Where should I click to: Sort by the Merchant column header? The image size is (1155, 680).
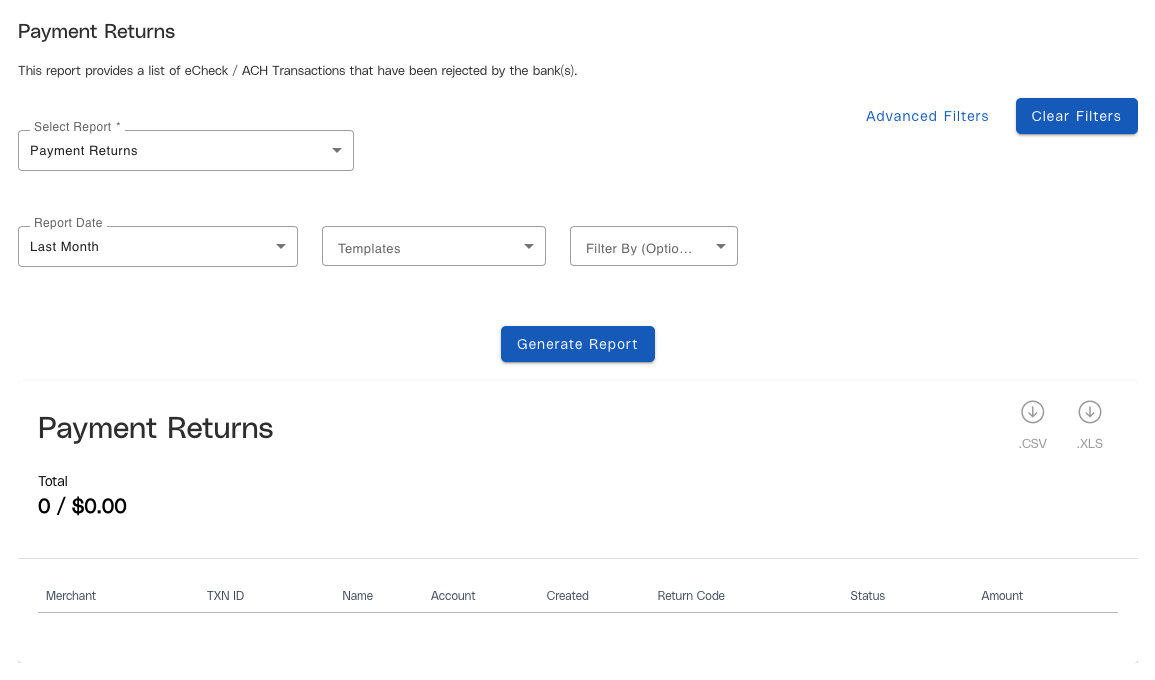[x=71, y=596]
